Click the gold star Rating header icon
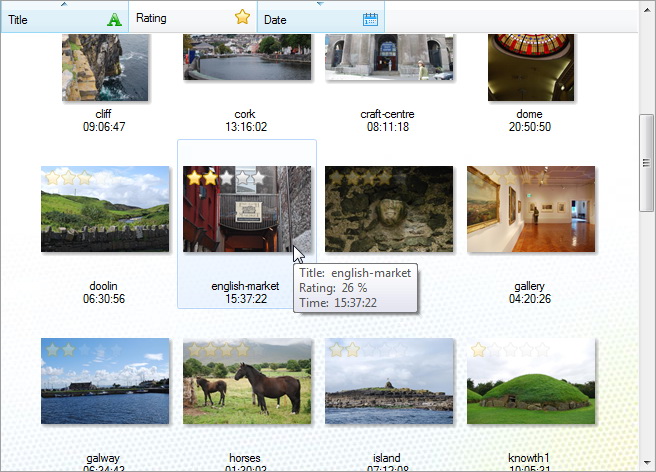Viewport: 656px width, 472px height. pos(242,17)
